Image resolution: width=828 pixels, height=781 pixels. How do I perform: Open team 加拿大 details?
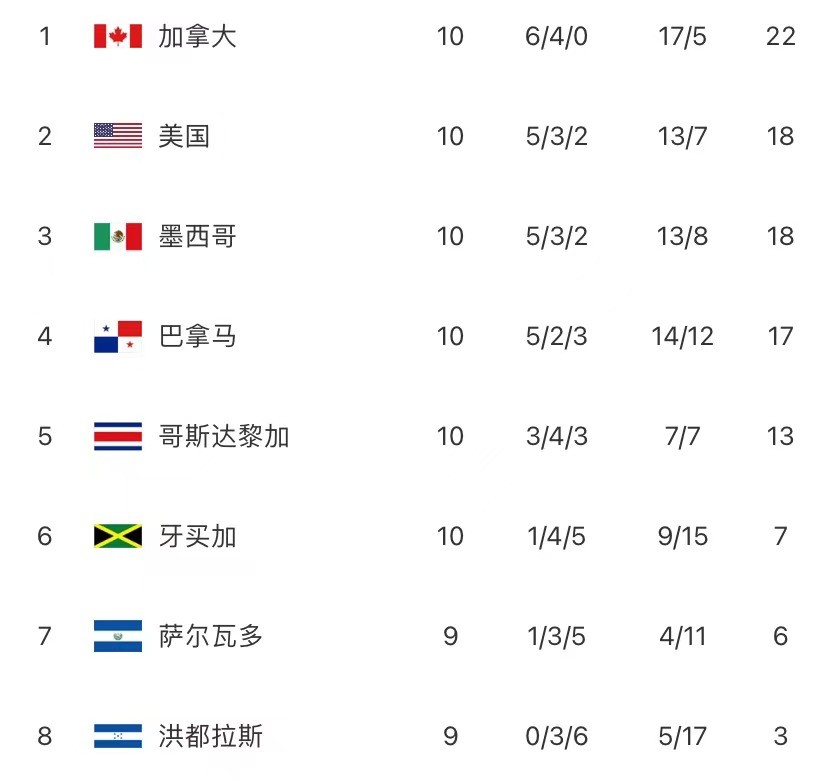(x=197, y=36)
